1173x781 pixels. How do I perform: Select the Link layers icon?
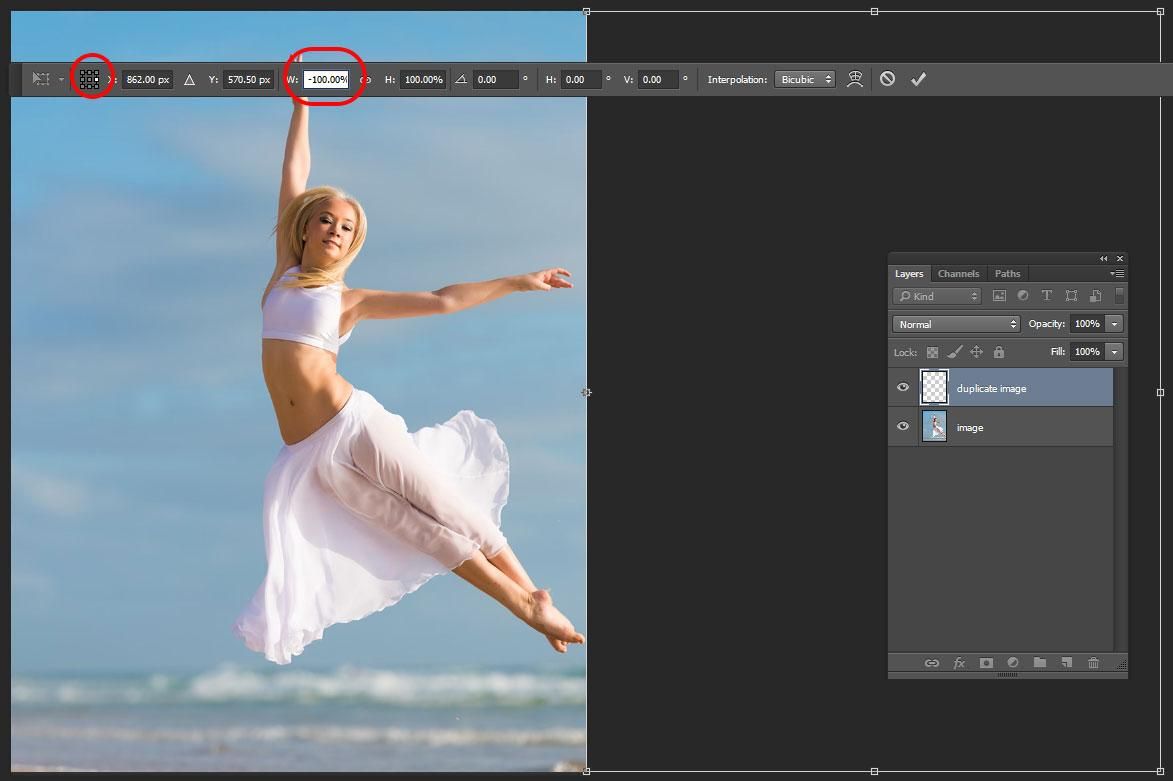(932, 662)
